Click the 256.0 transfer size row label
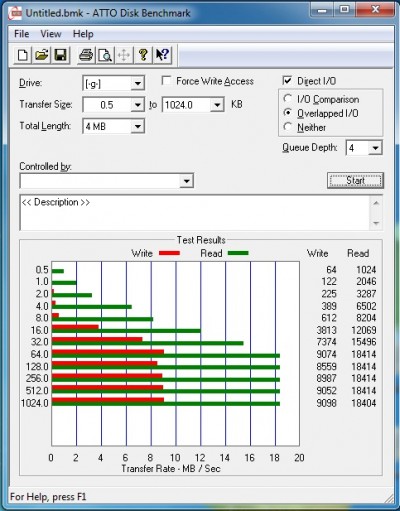The width and height of the screenshot is (400, 511). [37, 378]
